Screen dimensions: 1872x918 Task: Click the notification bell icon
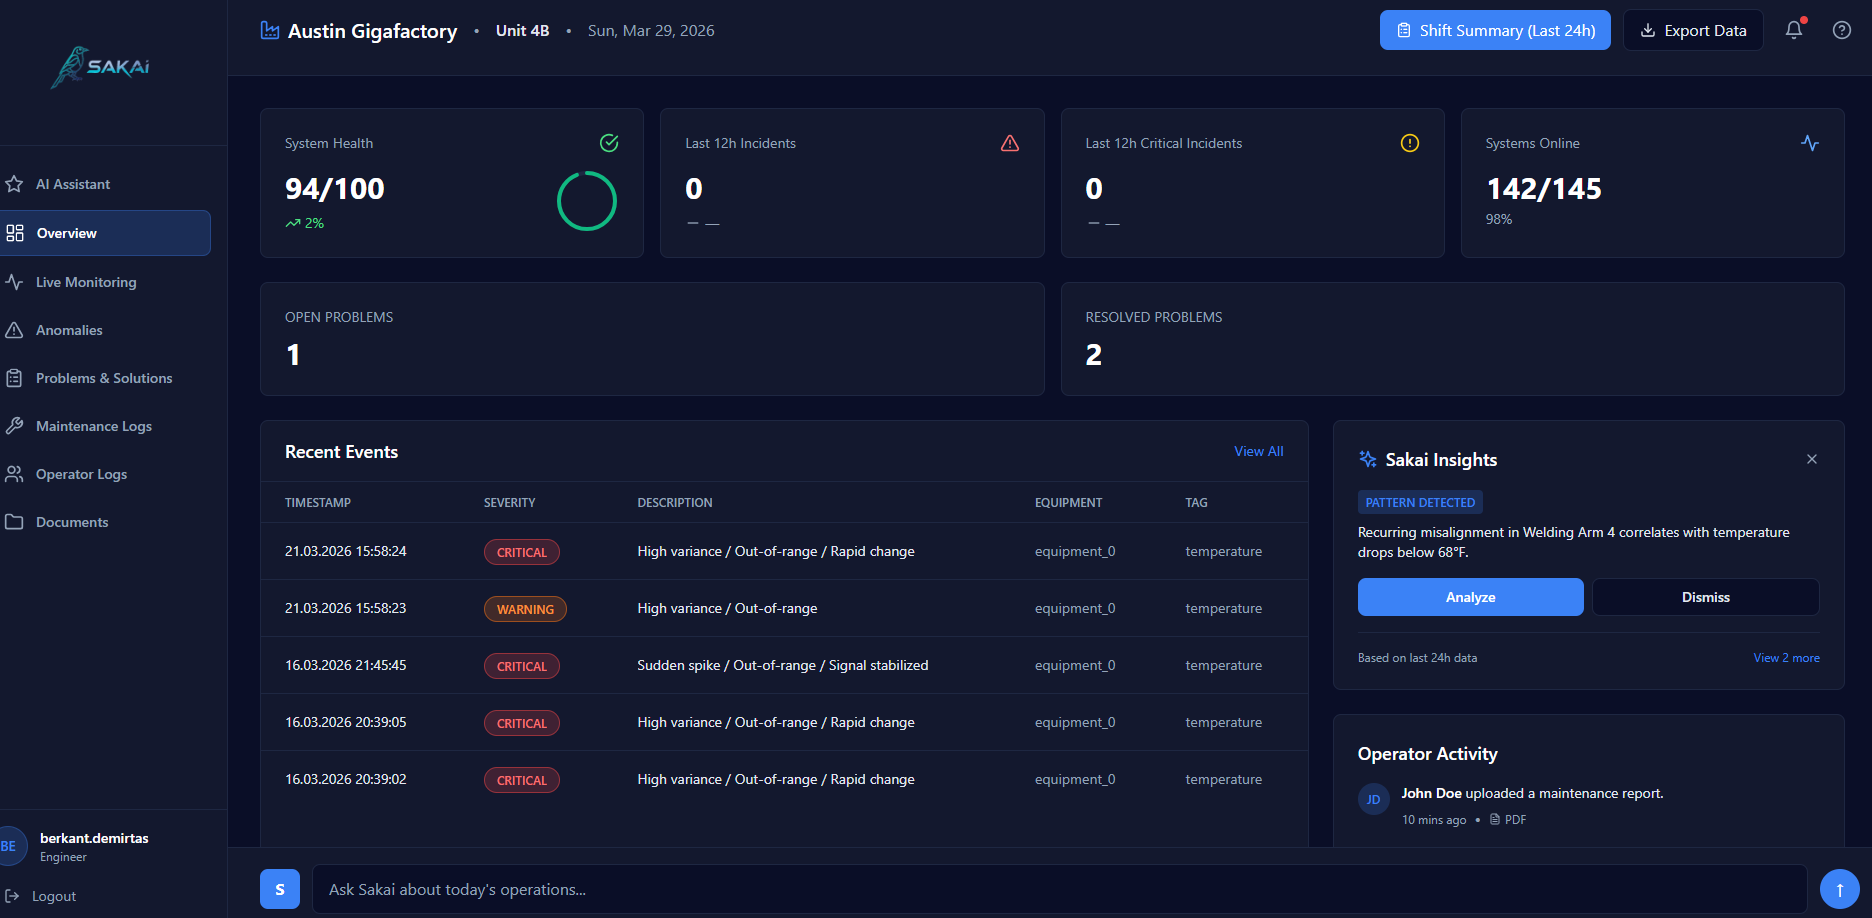point(1794,30)
